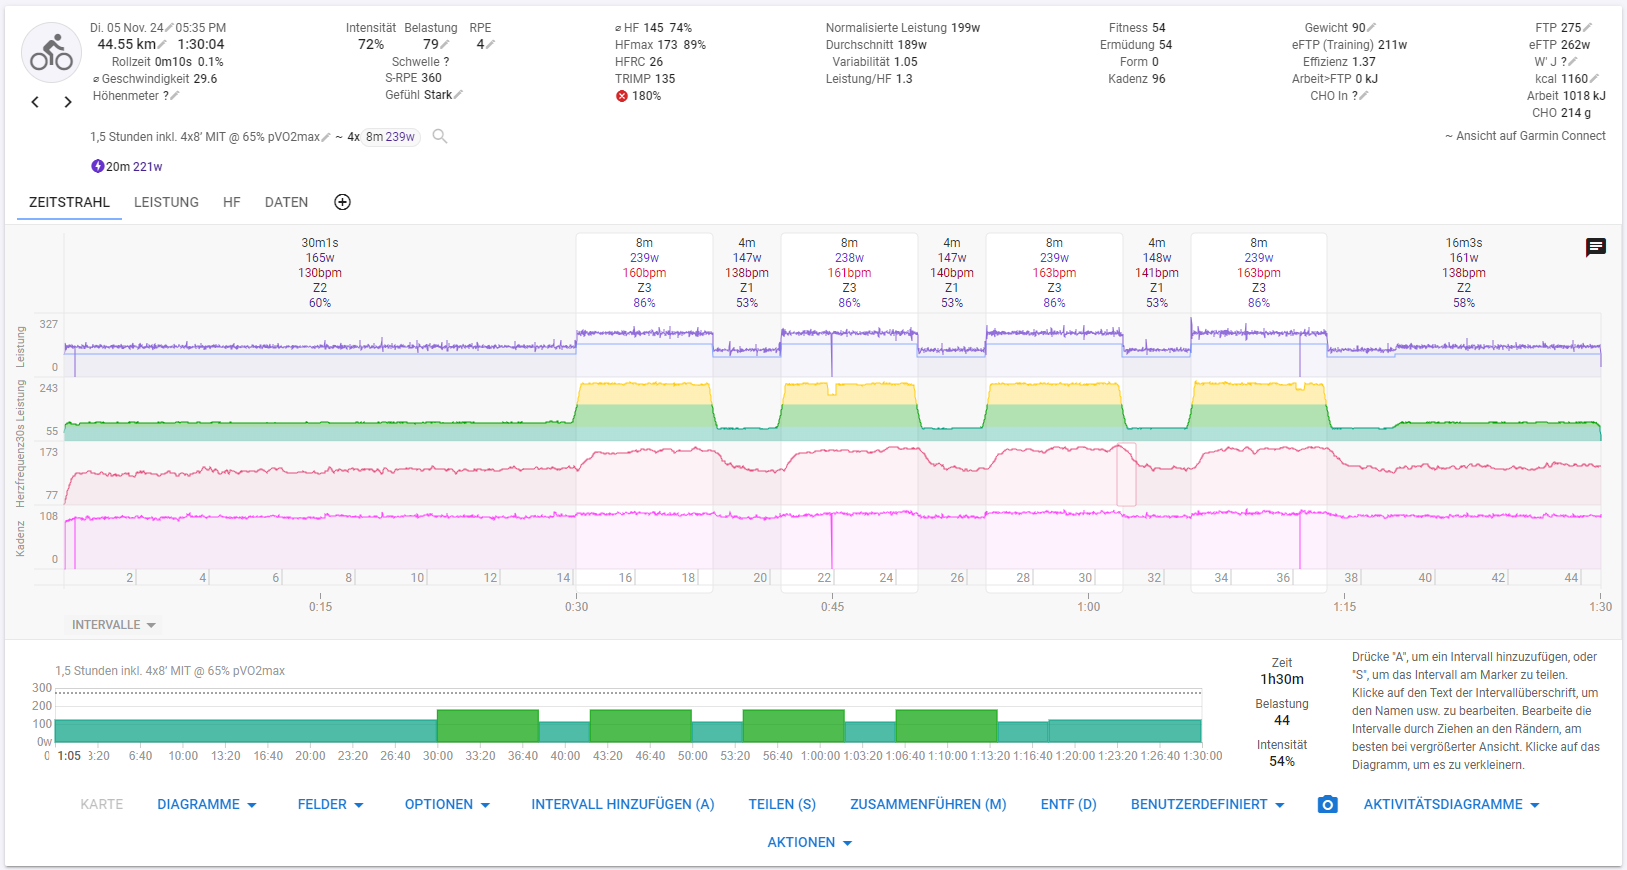Image resolution: width=1627 pixels, height=870 pixels.
Task: Switch to the LEISTUNG tab
Action: pos(166,202)
